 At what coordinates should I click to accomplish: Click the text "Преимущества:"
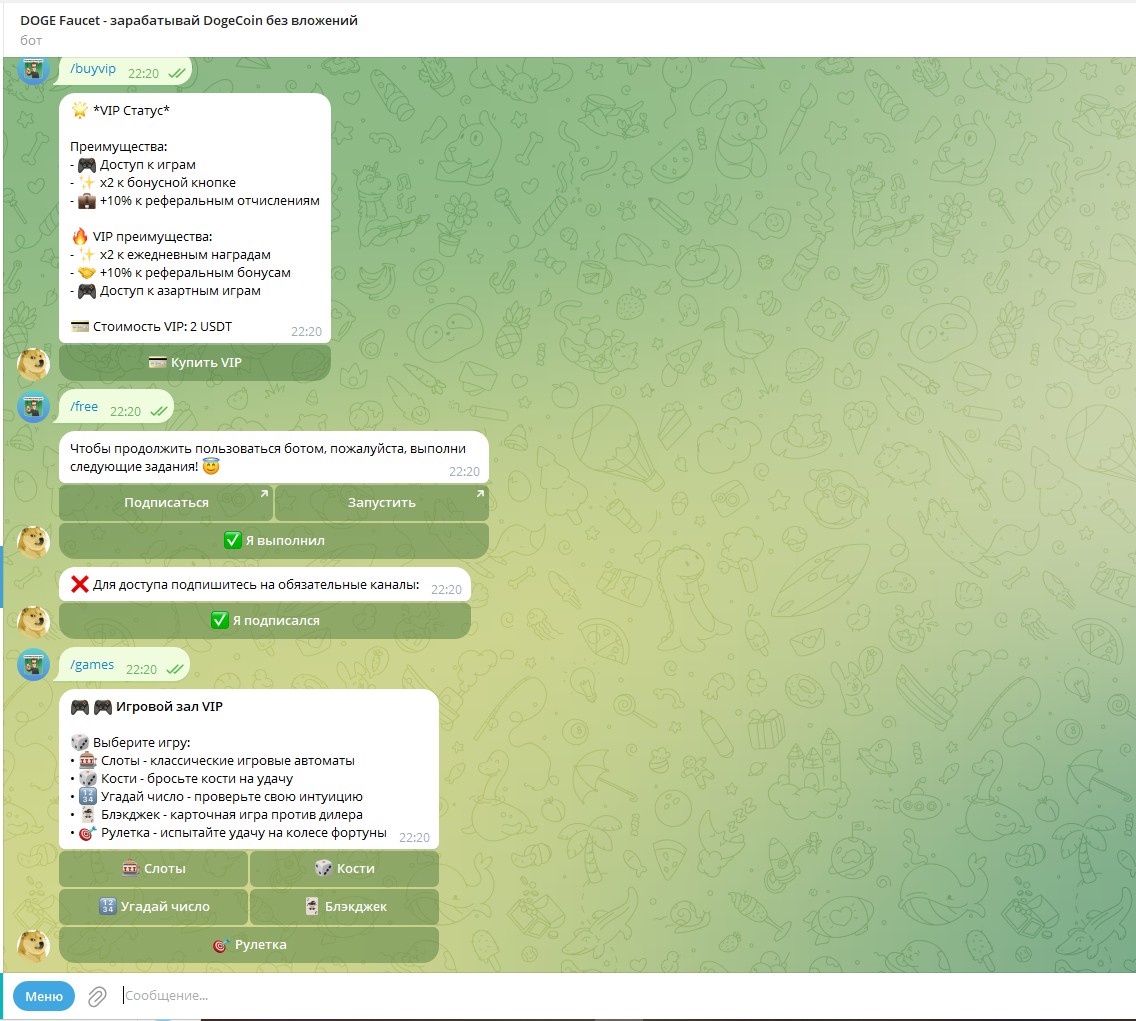[x=119, y=146]
